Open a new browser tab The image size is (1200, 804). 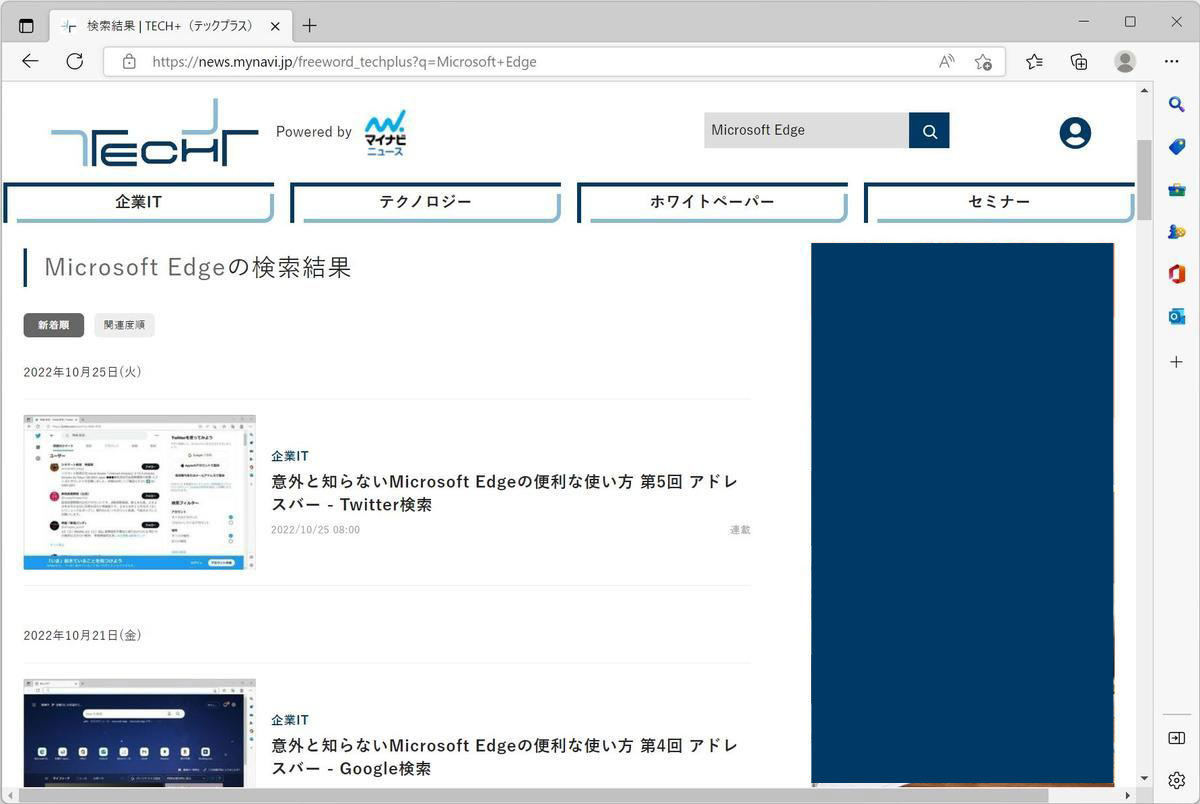point(310,26)
